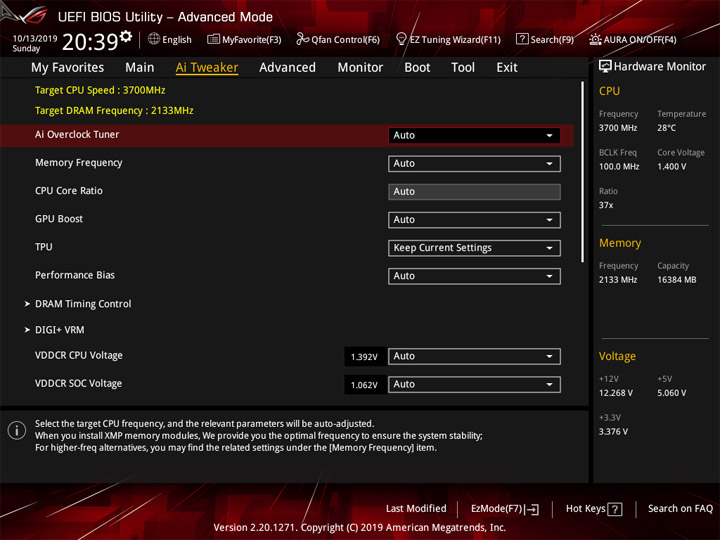Select Memory Frequency label
The height and width of the screenshot is (540, 720).
coord(79,163)
